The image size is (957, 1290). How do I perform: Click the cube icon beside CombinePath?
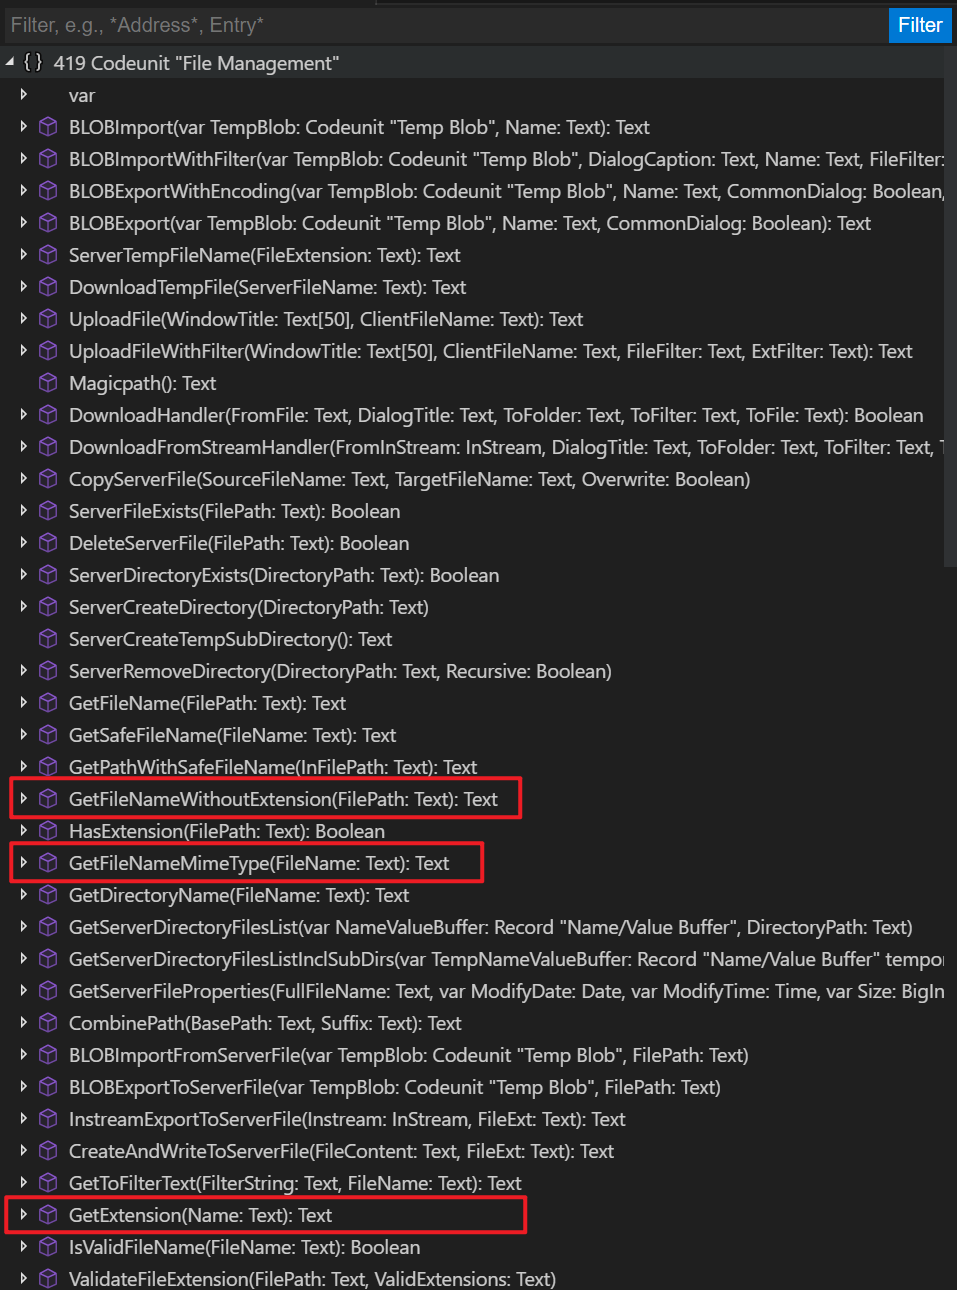point(48,1023)
